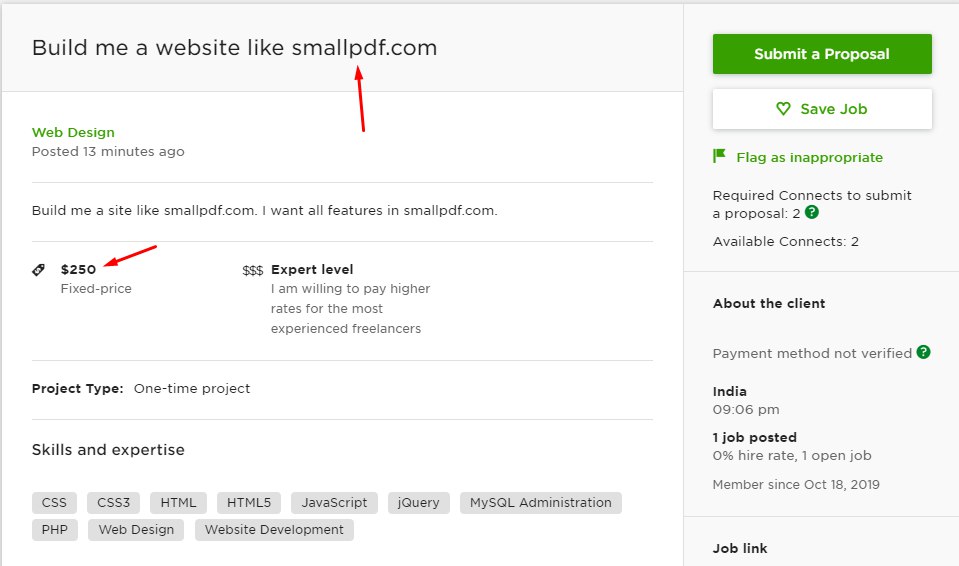Click 'Member since Oct 18, 2019' text

click(x=796, y=485)
